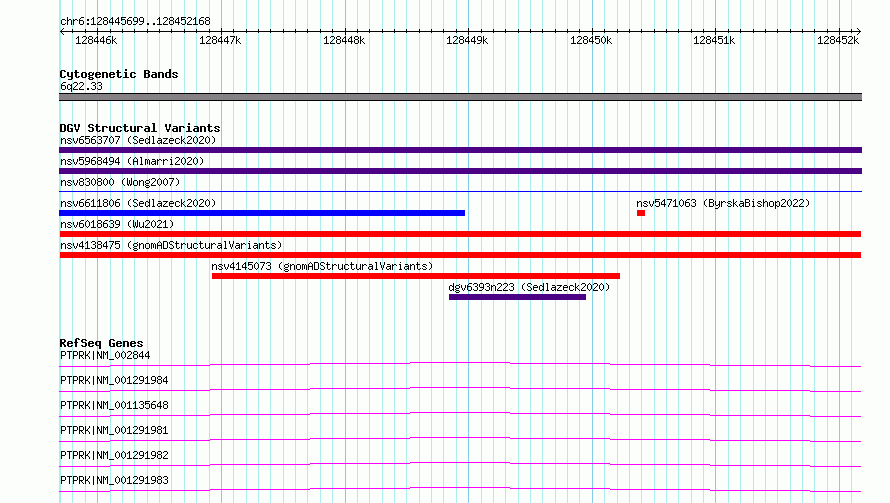Click the nsv5968494 (Almarri2020) variant label
The image size is (890, 503).
[x=132, y=161]
